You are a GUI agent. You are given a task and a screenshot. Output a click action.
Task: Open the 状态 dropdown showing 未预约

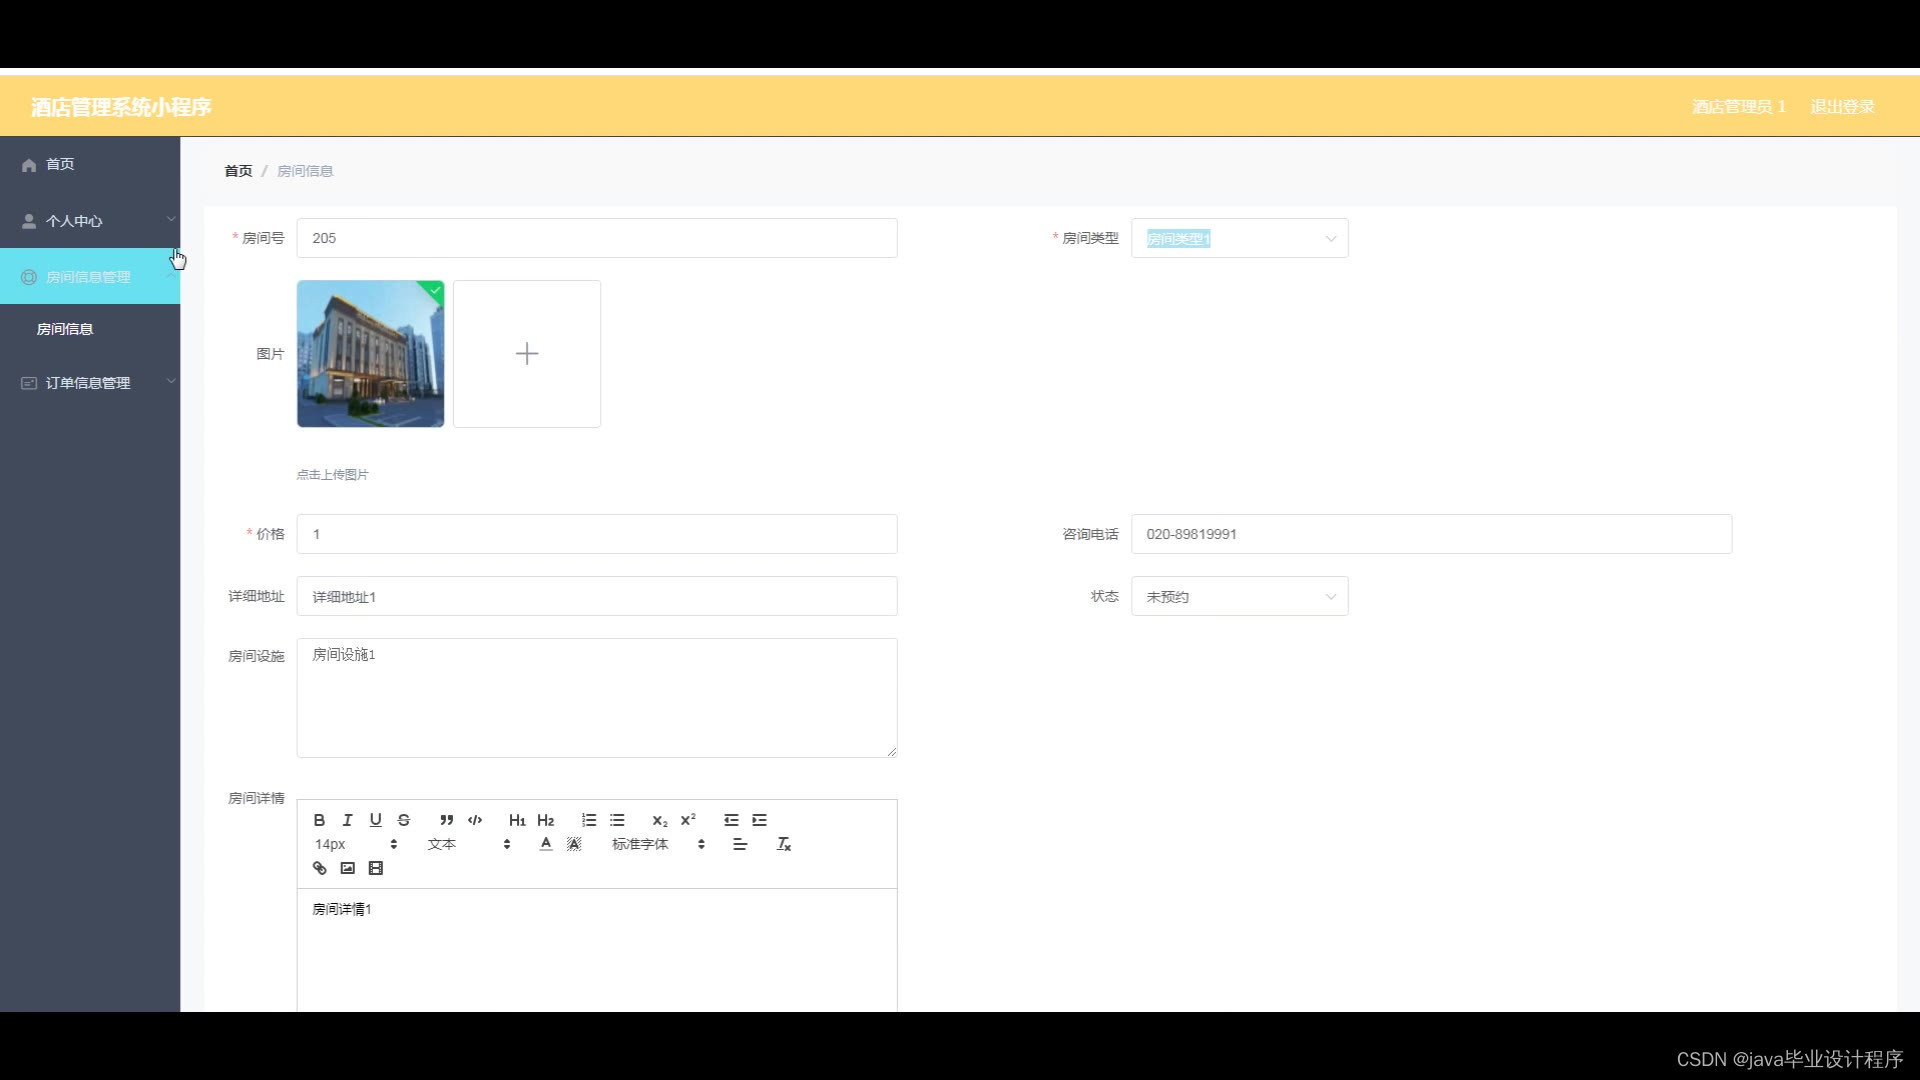[x=1239, y=597]
